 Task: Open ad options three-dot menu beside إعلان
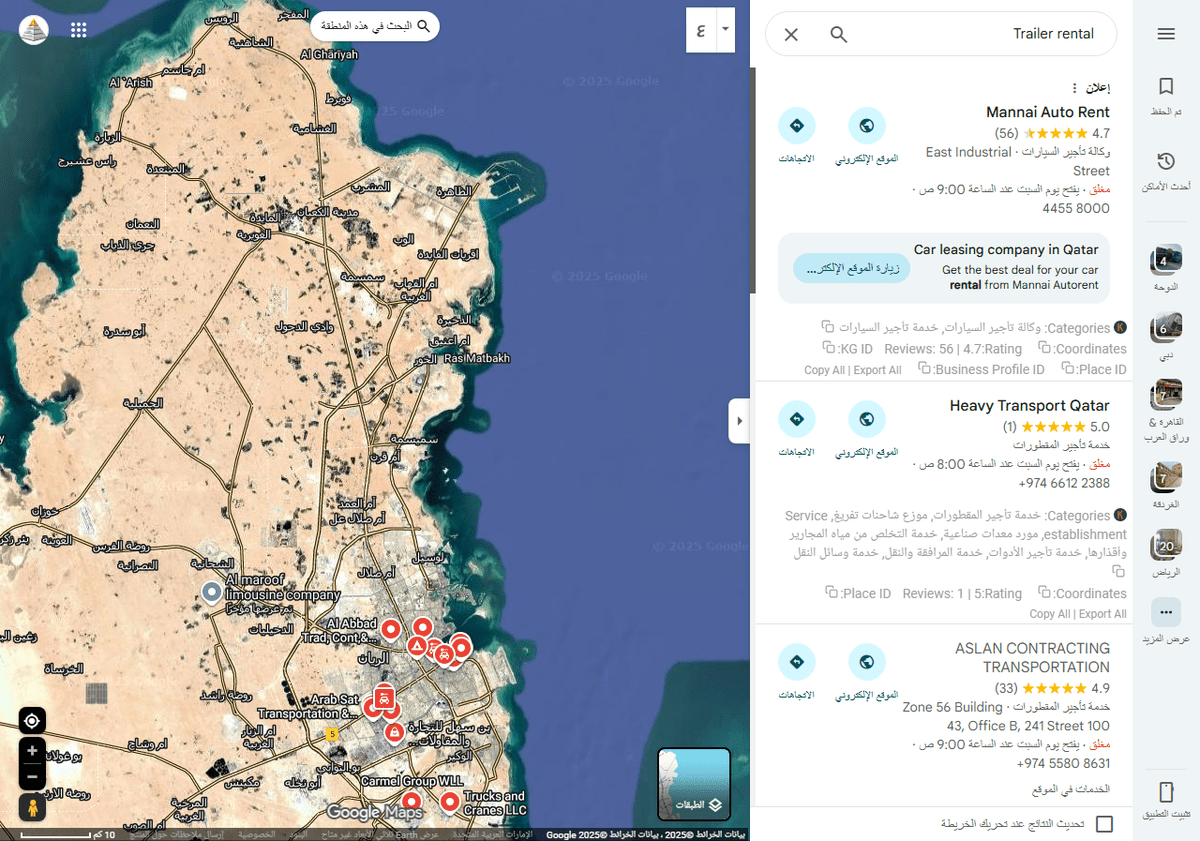pyautogui.click(x=1075, y=88)
